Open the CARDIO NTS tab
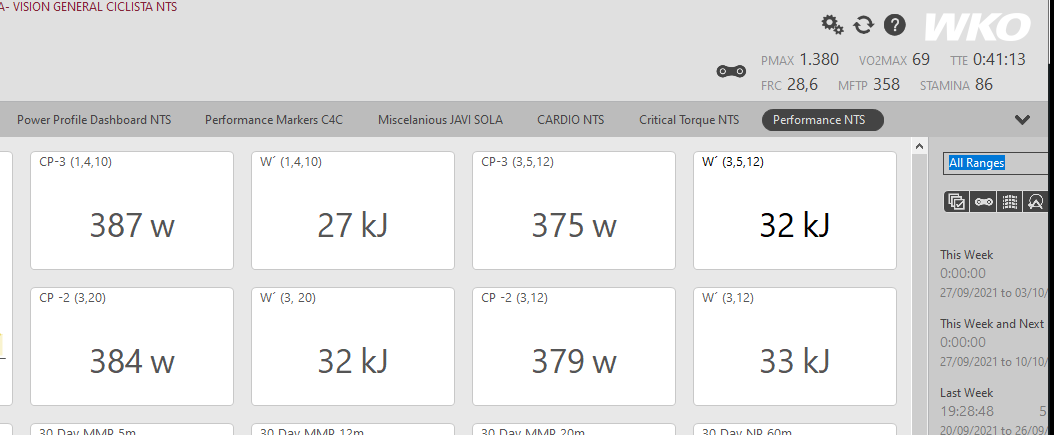The width and height of the screenshot is (1054, 435). [571, 120]
